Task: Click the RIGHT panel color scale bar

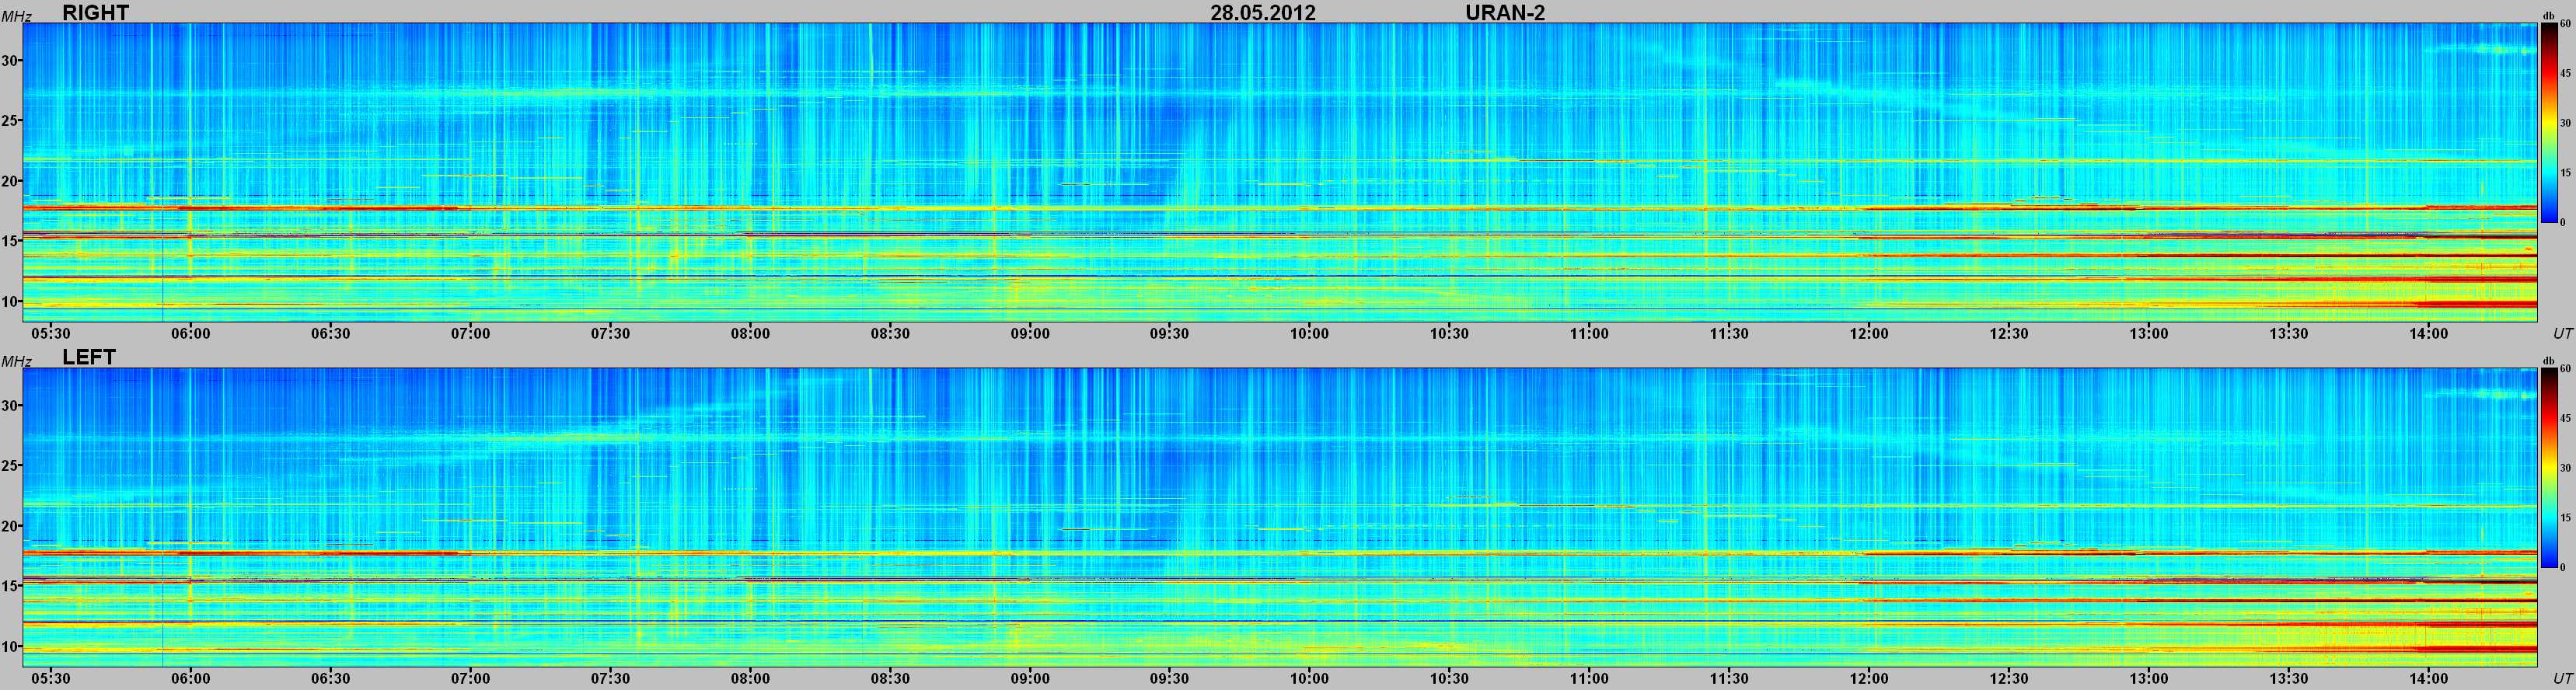Action: pos(2549,122)
